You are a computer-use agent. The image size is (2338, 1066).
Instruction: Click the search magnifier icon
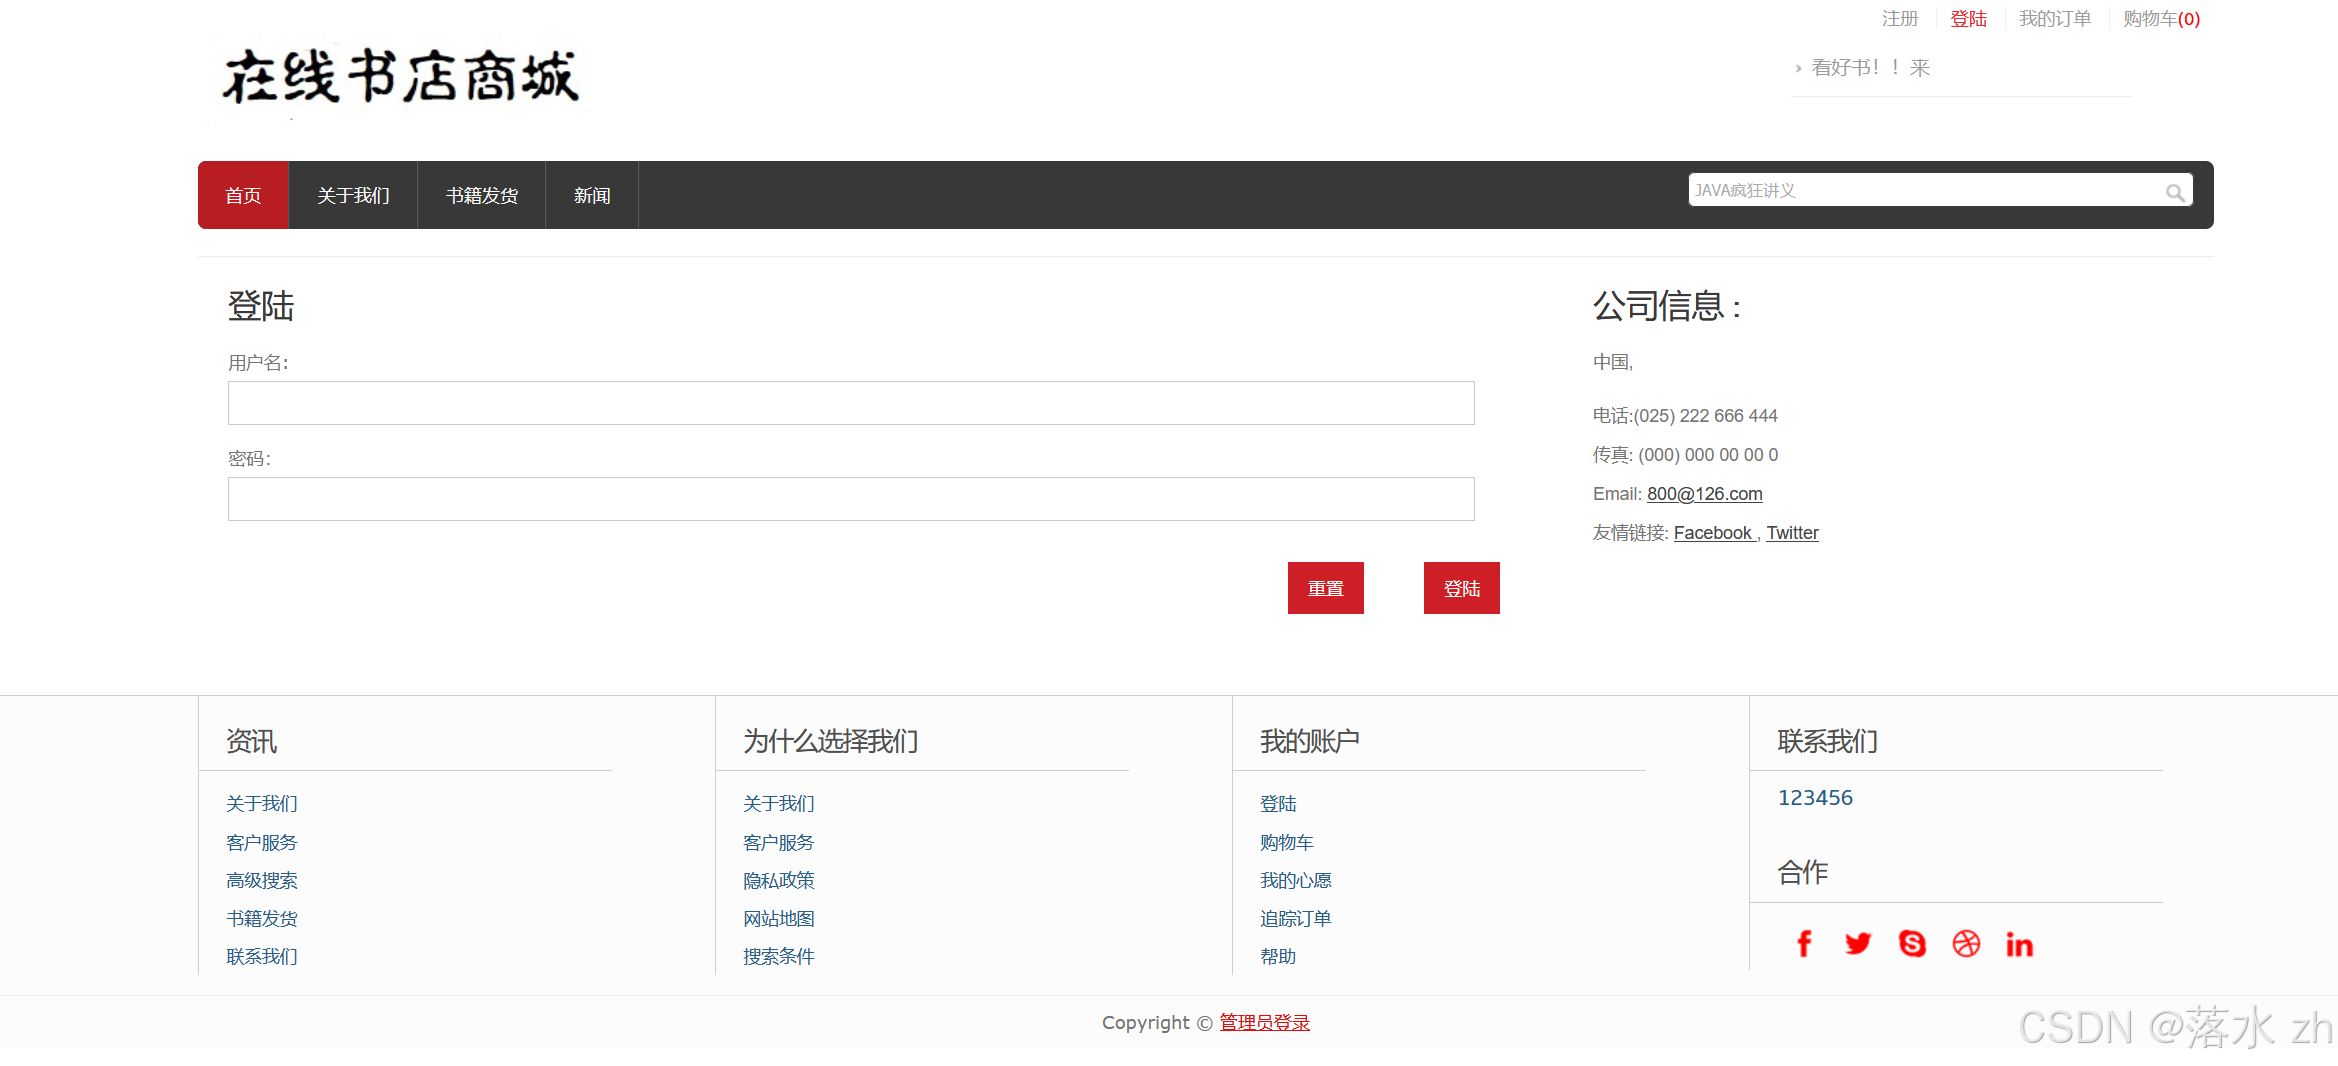(x=2175, y=192)
